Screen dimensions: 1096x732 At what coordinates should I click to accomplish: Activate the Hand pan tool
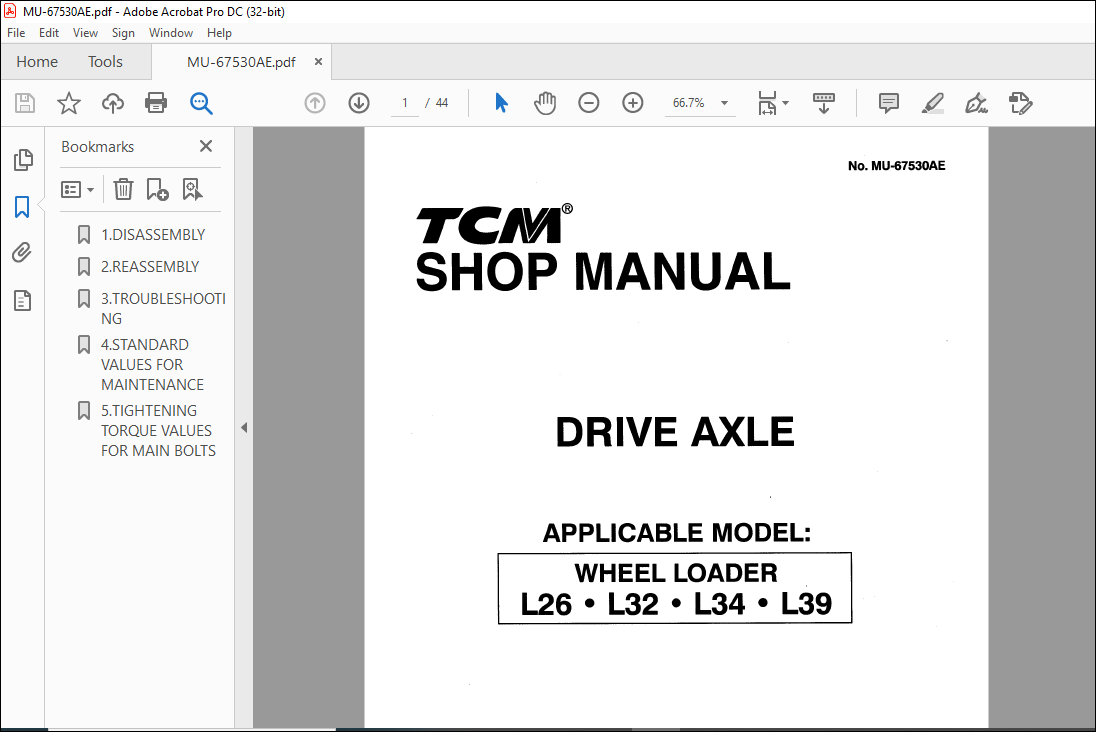click(545, 103)
